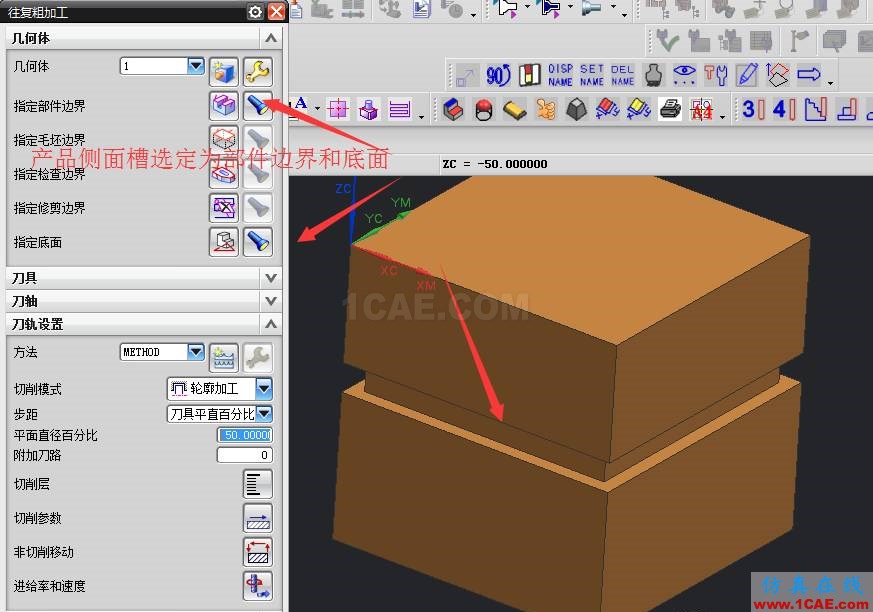Click the 指定底面 label text

click(38, 242)
